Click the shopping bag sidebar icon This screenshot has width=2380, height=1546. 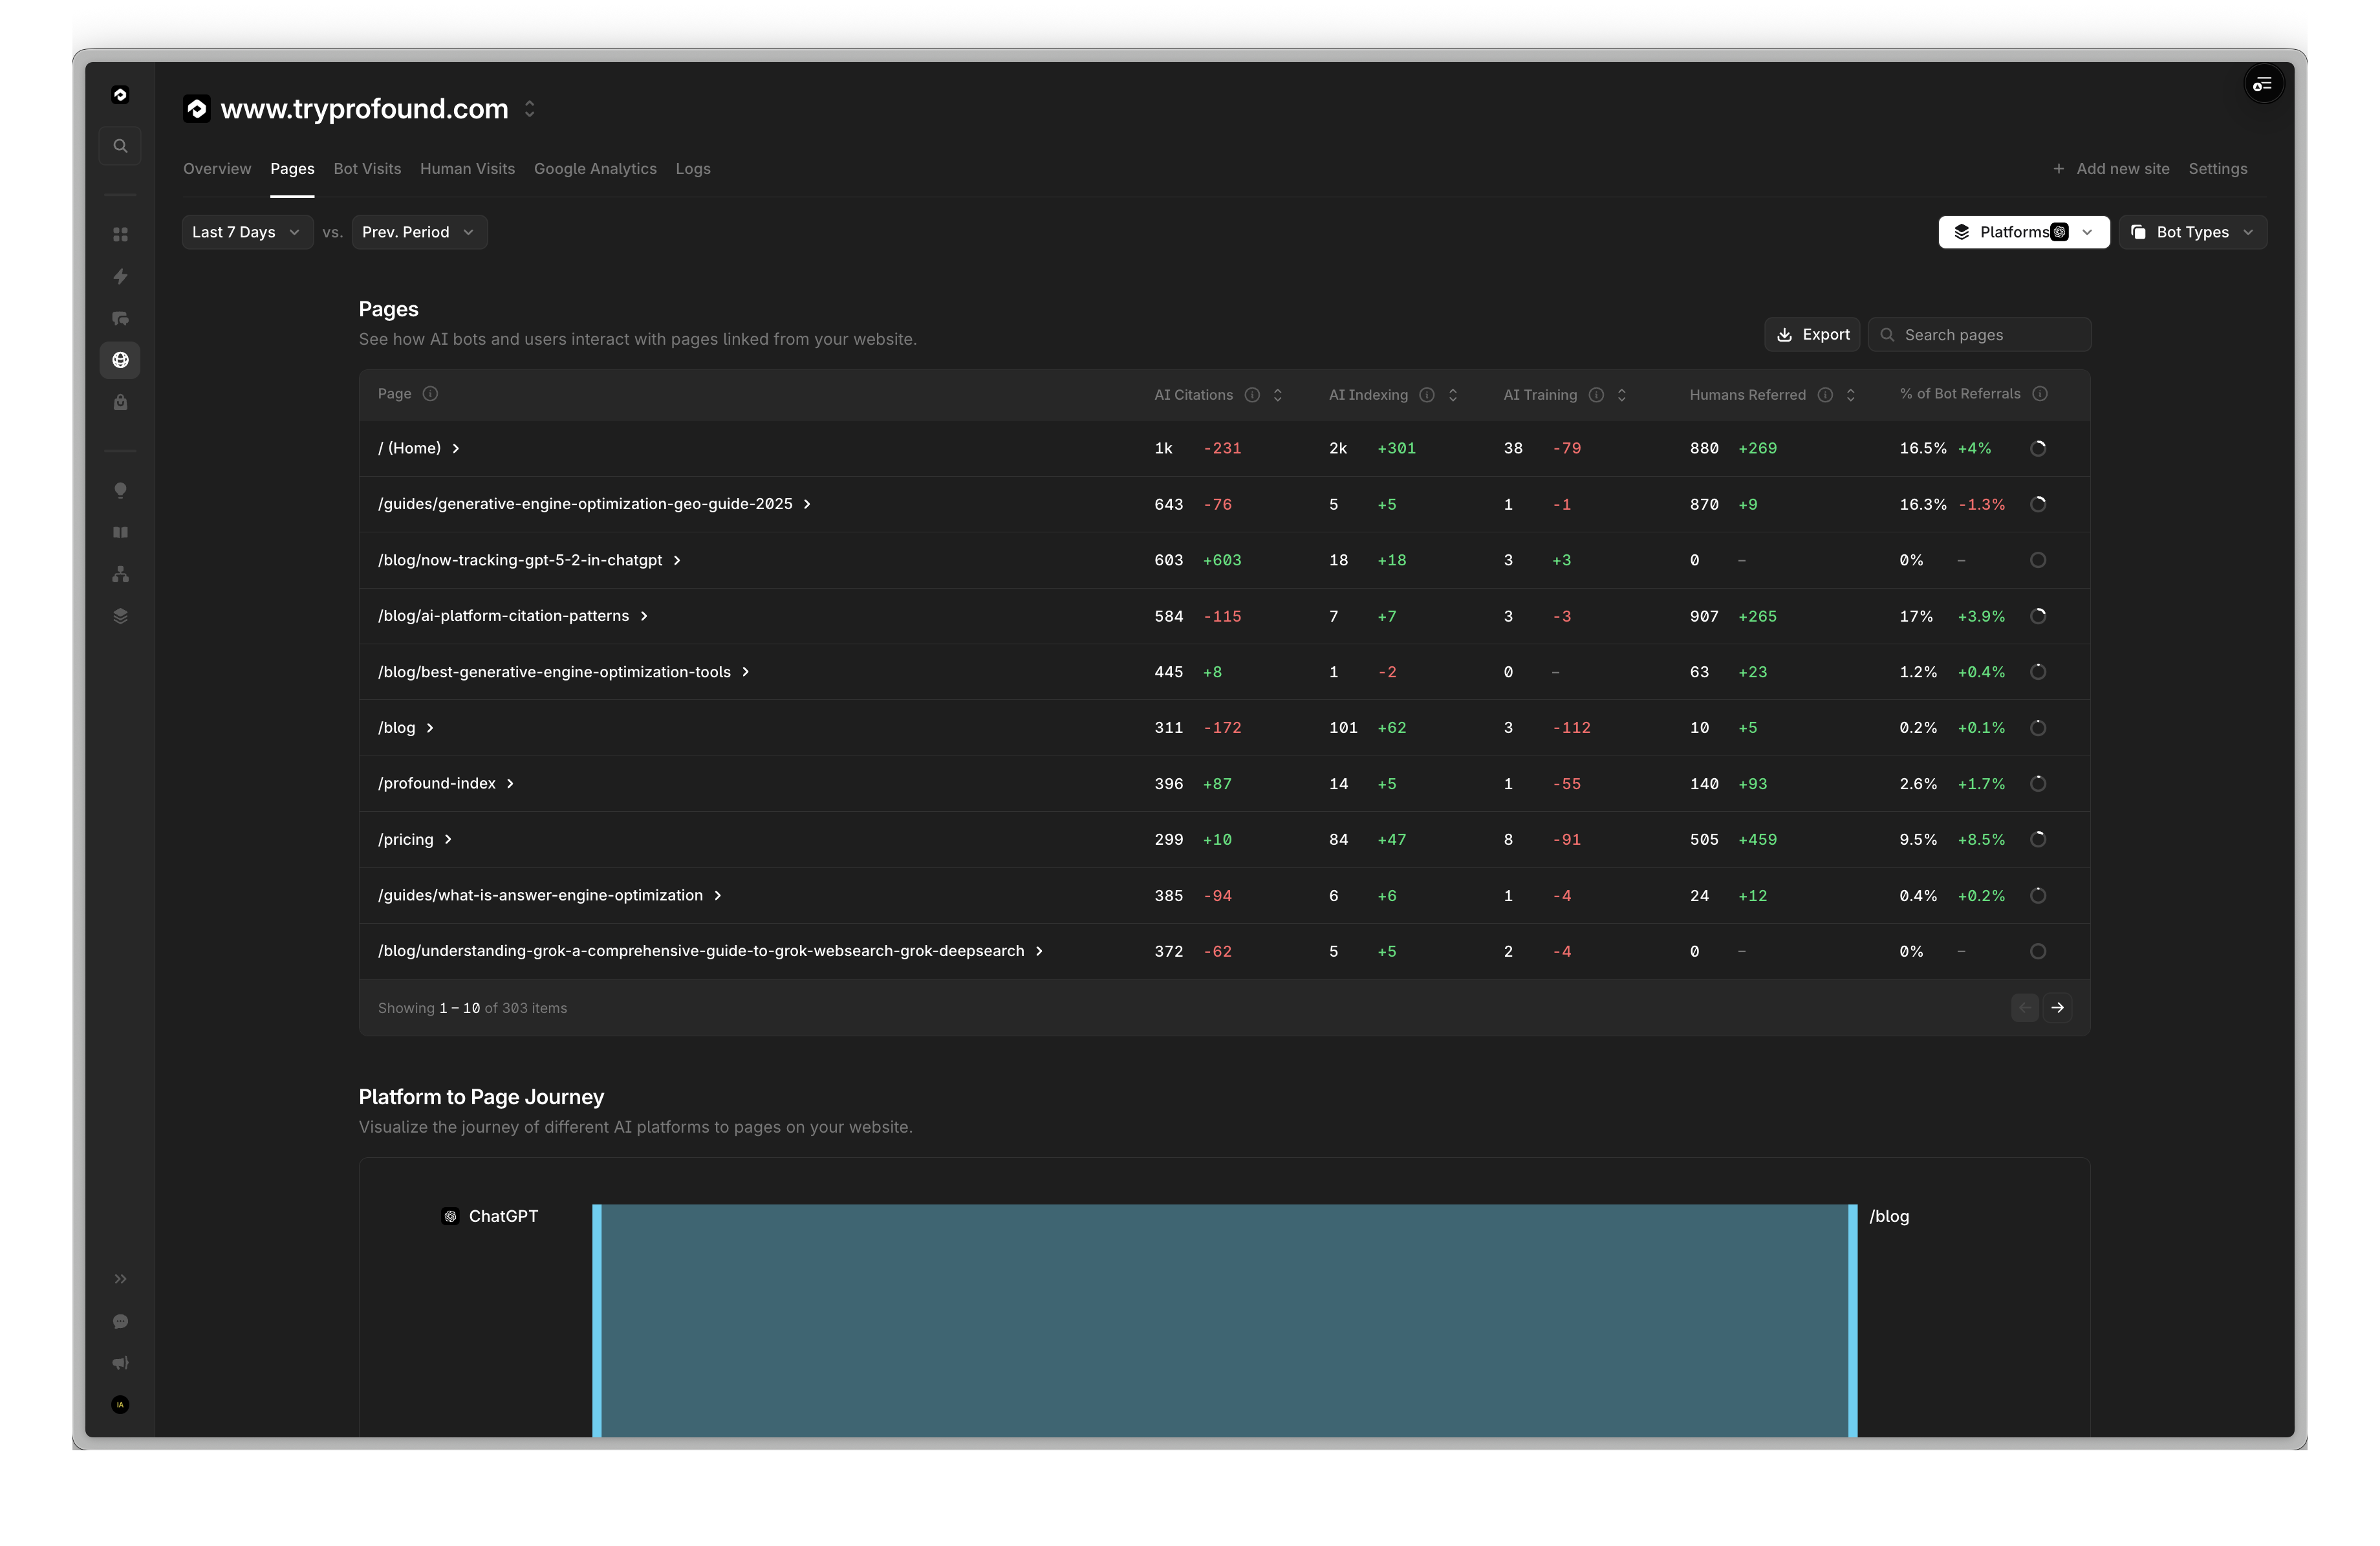click(x=120, y=402)
